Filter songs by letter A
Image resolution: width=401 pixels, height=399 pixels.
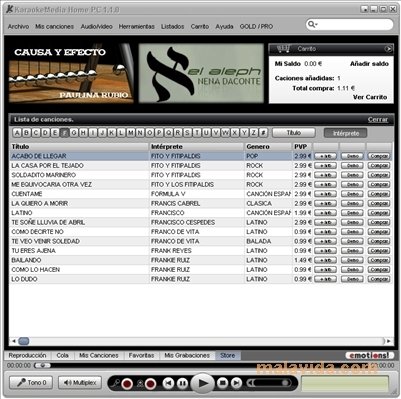pos(17,133)
